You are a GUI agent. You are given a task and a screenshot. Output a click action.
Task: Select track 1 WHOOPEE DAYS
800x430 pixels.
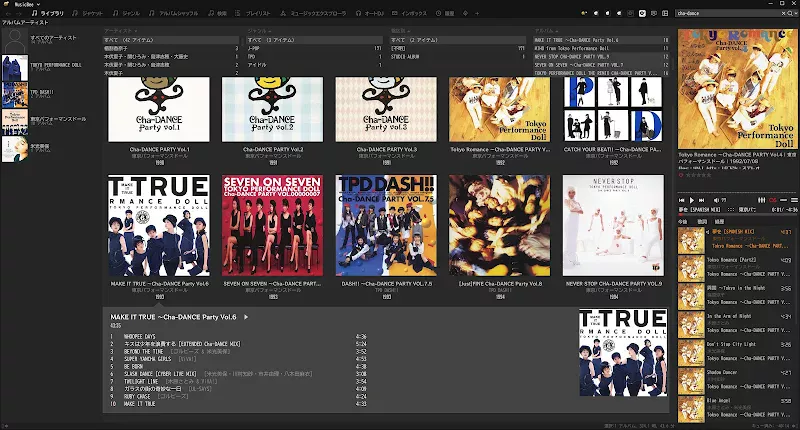(238, 337)
